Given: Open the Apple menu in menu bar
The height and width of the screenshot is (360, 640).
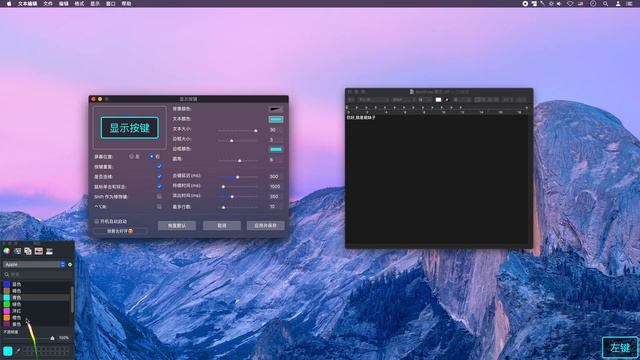Looking at the screenshot, I should pyautogui.click(x=9, y=3).
